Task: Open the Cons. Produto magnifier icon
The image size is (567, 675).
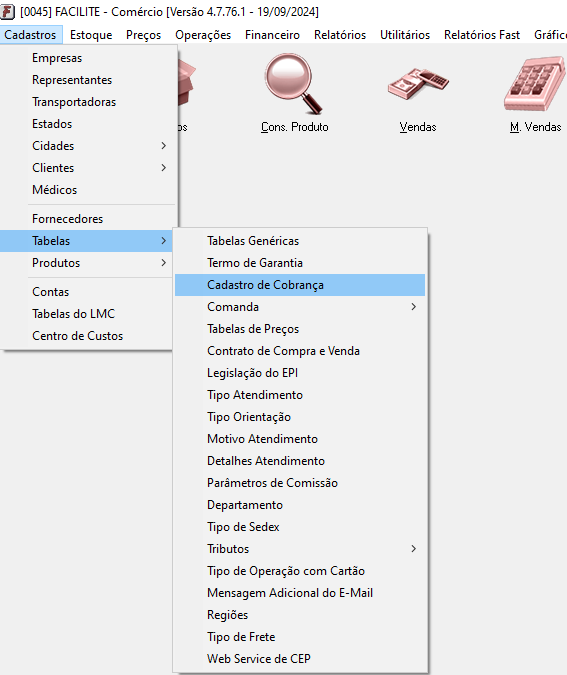Action: pyautogui.click(x=294, y=84)
